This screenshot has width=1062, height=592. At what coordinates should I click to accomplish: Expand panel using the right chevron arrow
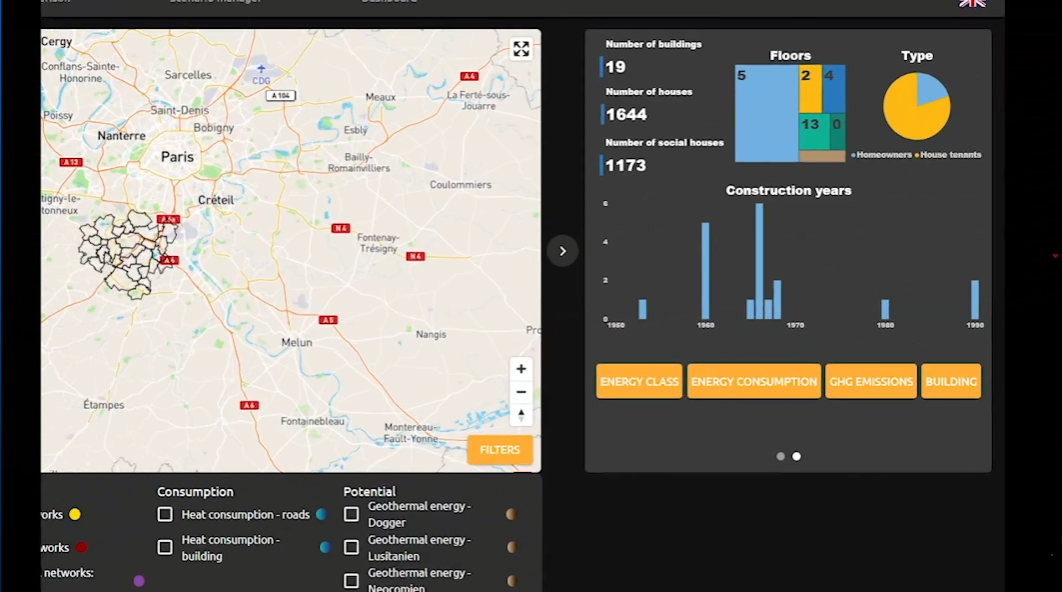point(563,251)
